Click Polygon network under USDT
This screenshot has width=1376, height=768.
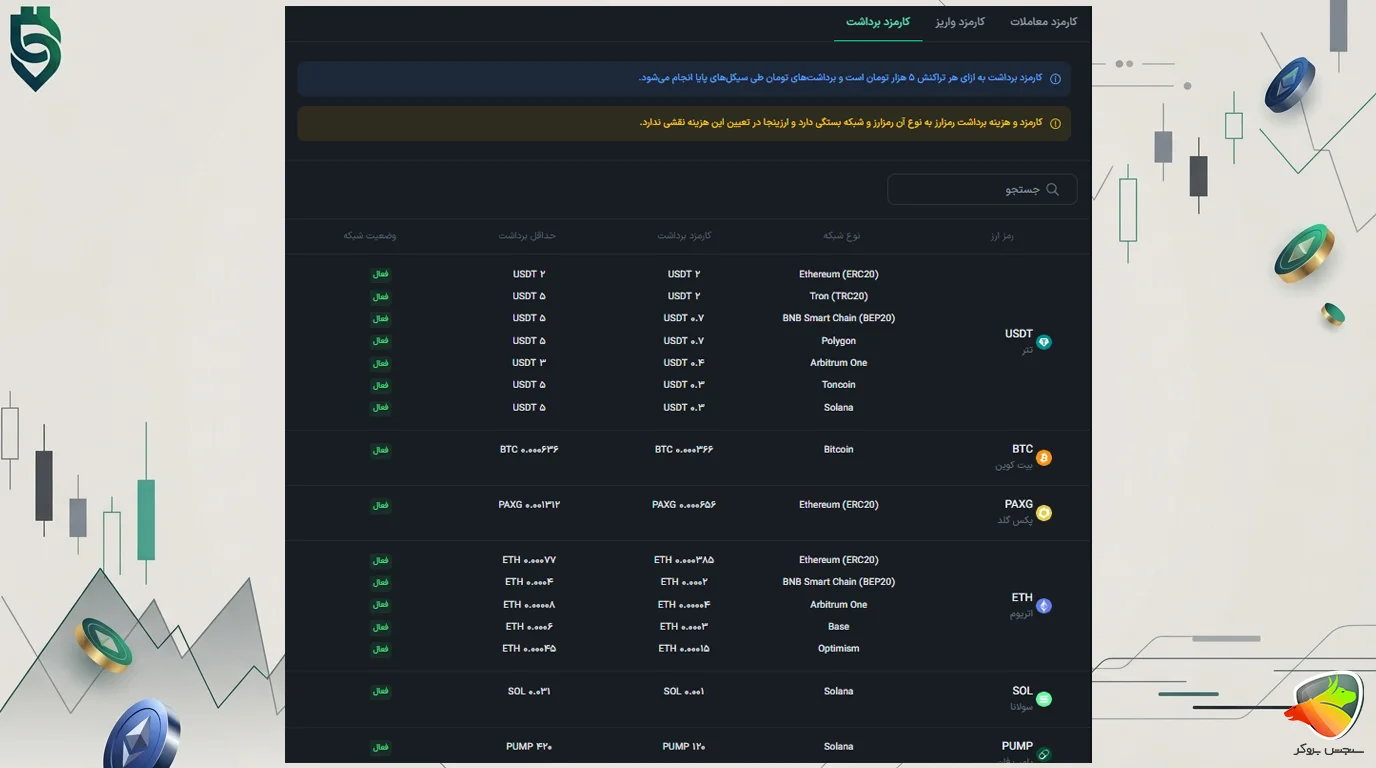[x=839, y=341]
